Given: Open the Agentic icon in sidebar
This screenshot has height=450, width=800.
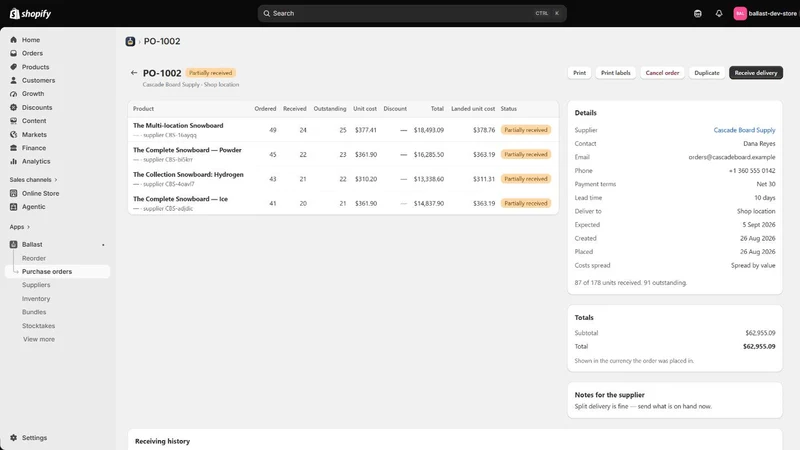Looking at the screenshot, I should point(13,207).
